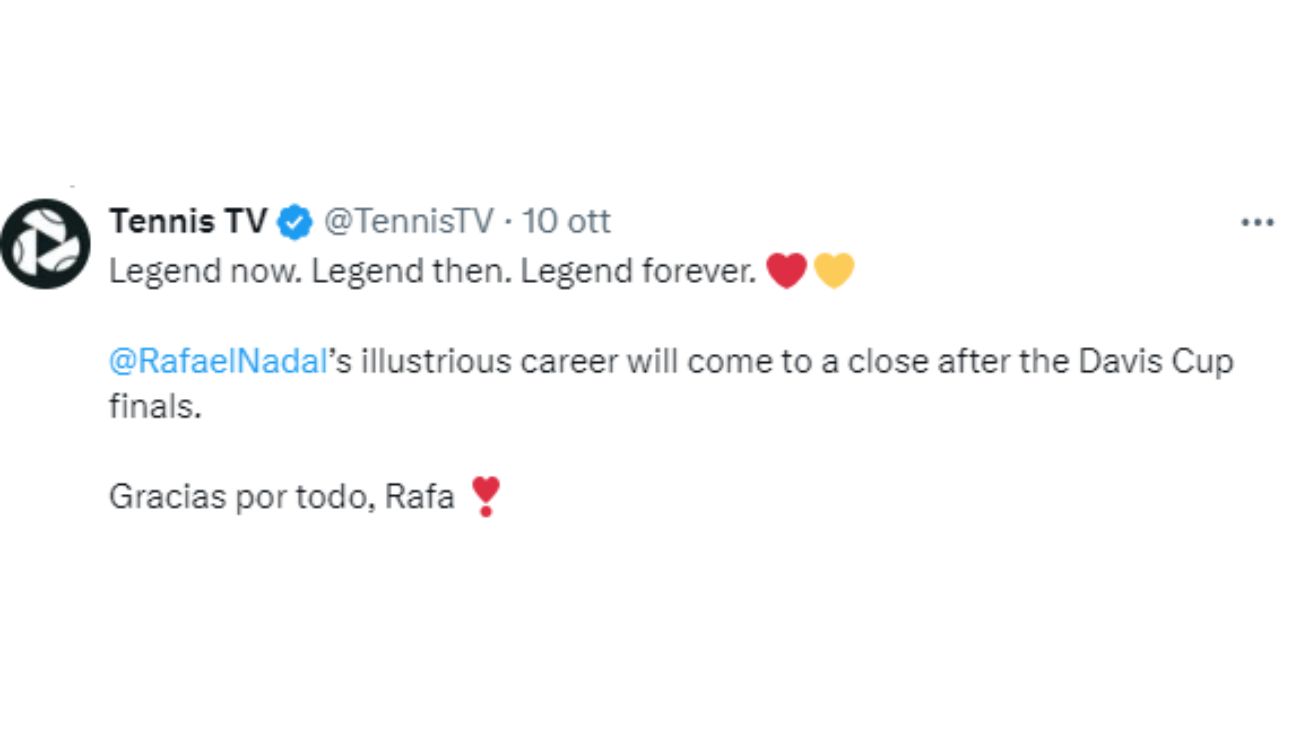This screenshot has height=730, width=1300.
Task: Click the @TennisTV handle
Action: click(409, 221)
